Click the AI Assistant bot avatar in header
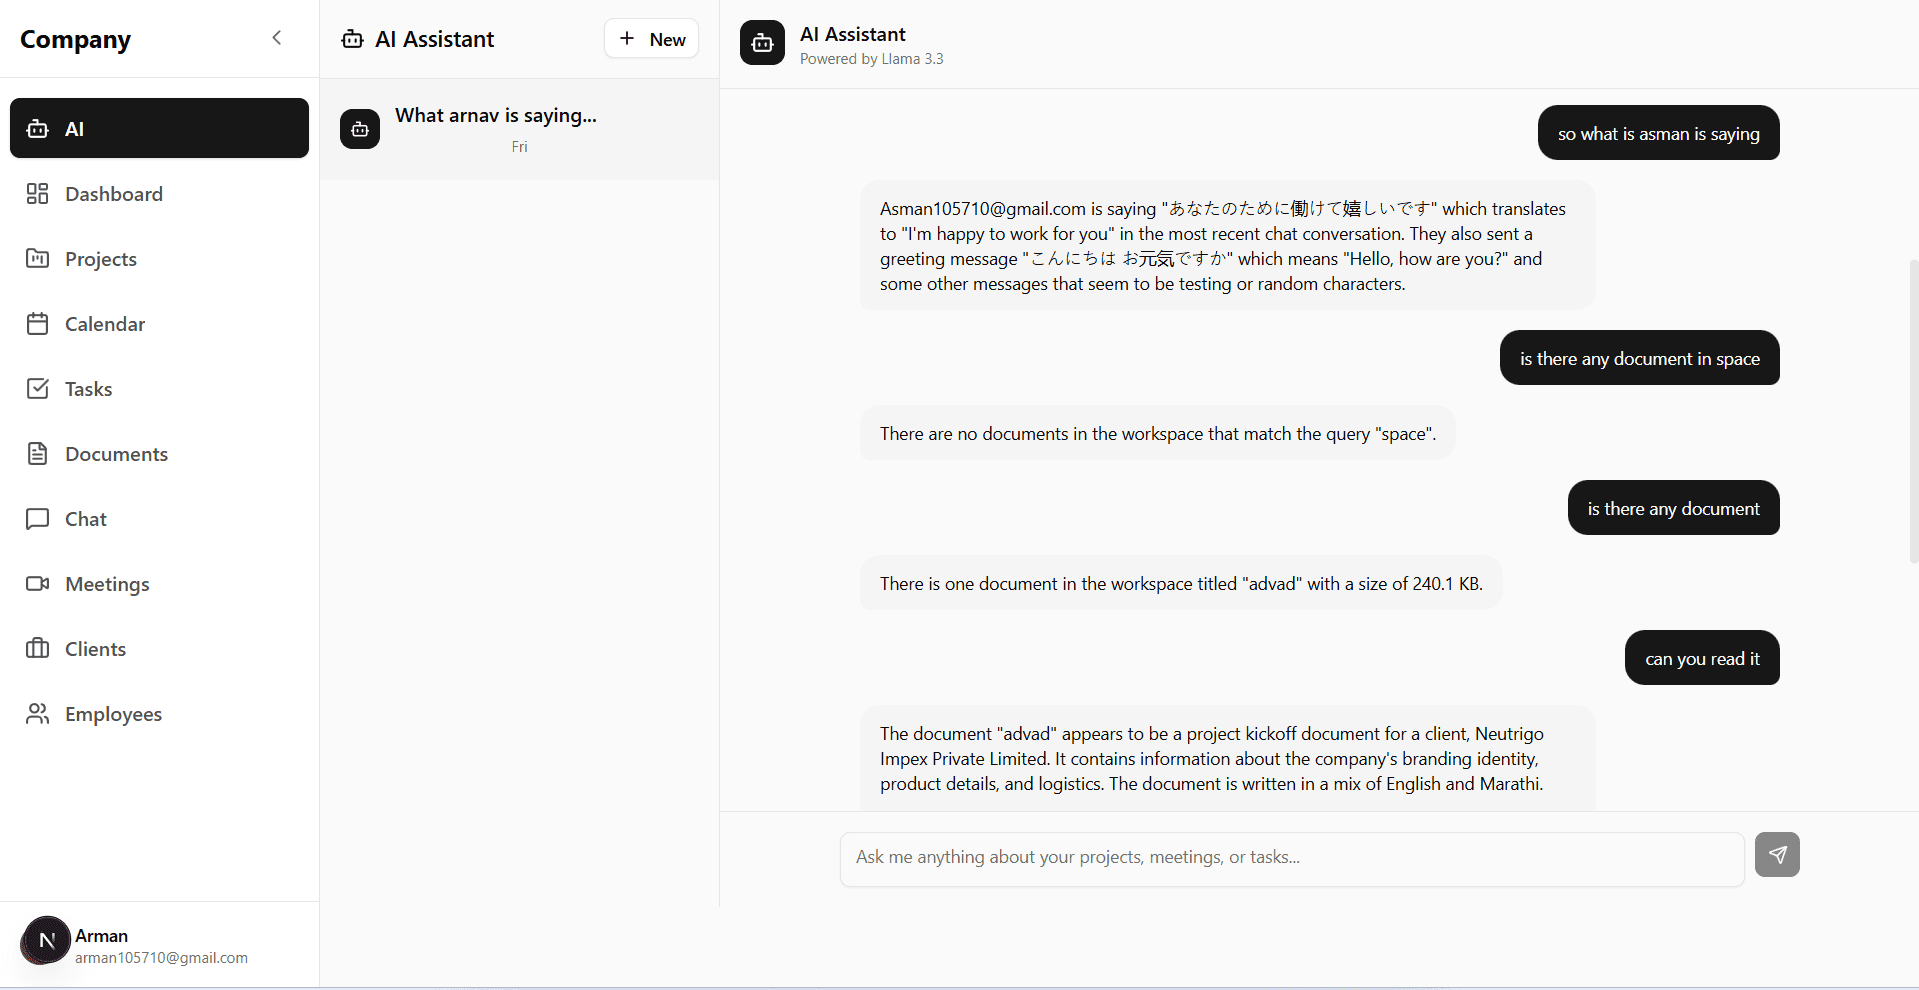 (x=762, y=42)
